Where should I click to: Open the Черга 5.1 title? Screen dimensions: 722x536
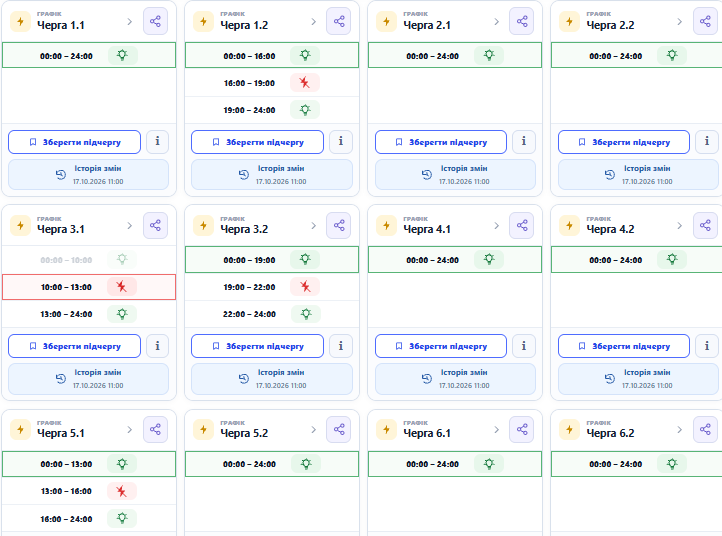point(61,433)
